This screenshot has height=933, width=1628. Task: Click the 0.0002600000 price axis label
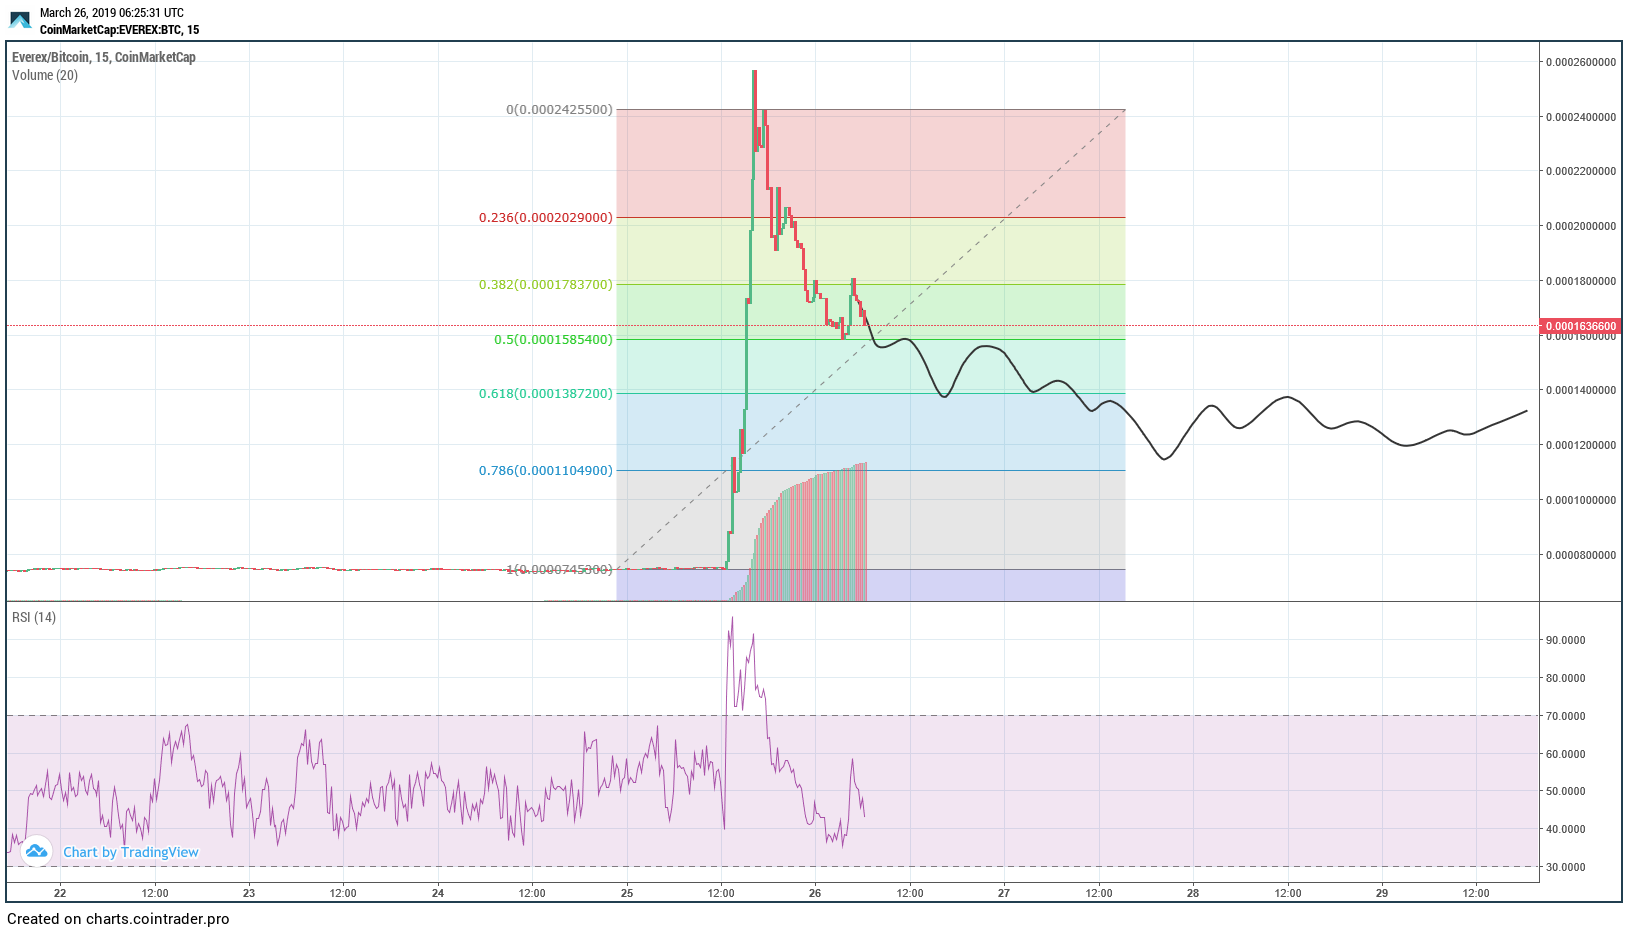[x=1580, y=62]
